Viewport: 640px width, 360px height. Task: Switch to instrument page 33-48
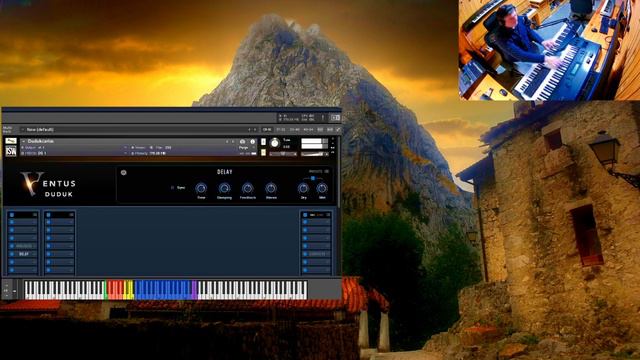point(294,130)
